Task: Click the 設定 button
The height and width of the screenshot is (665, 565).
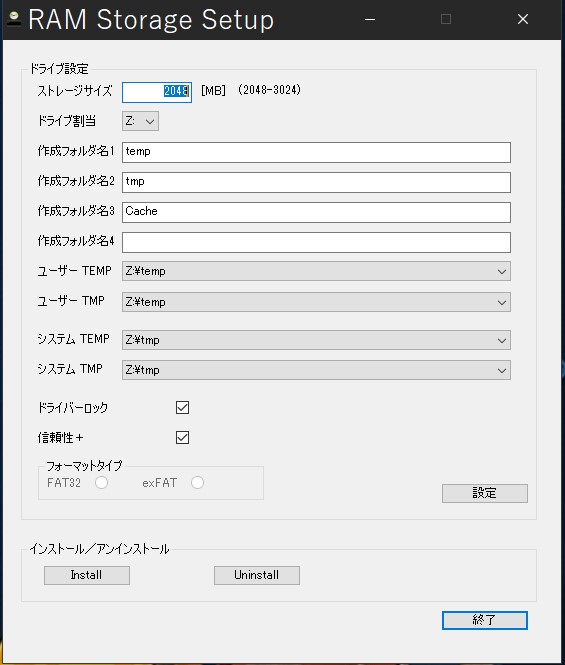Action: click(x=485, y=493)
